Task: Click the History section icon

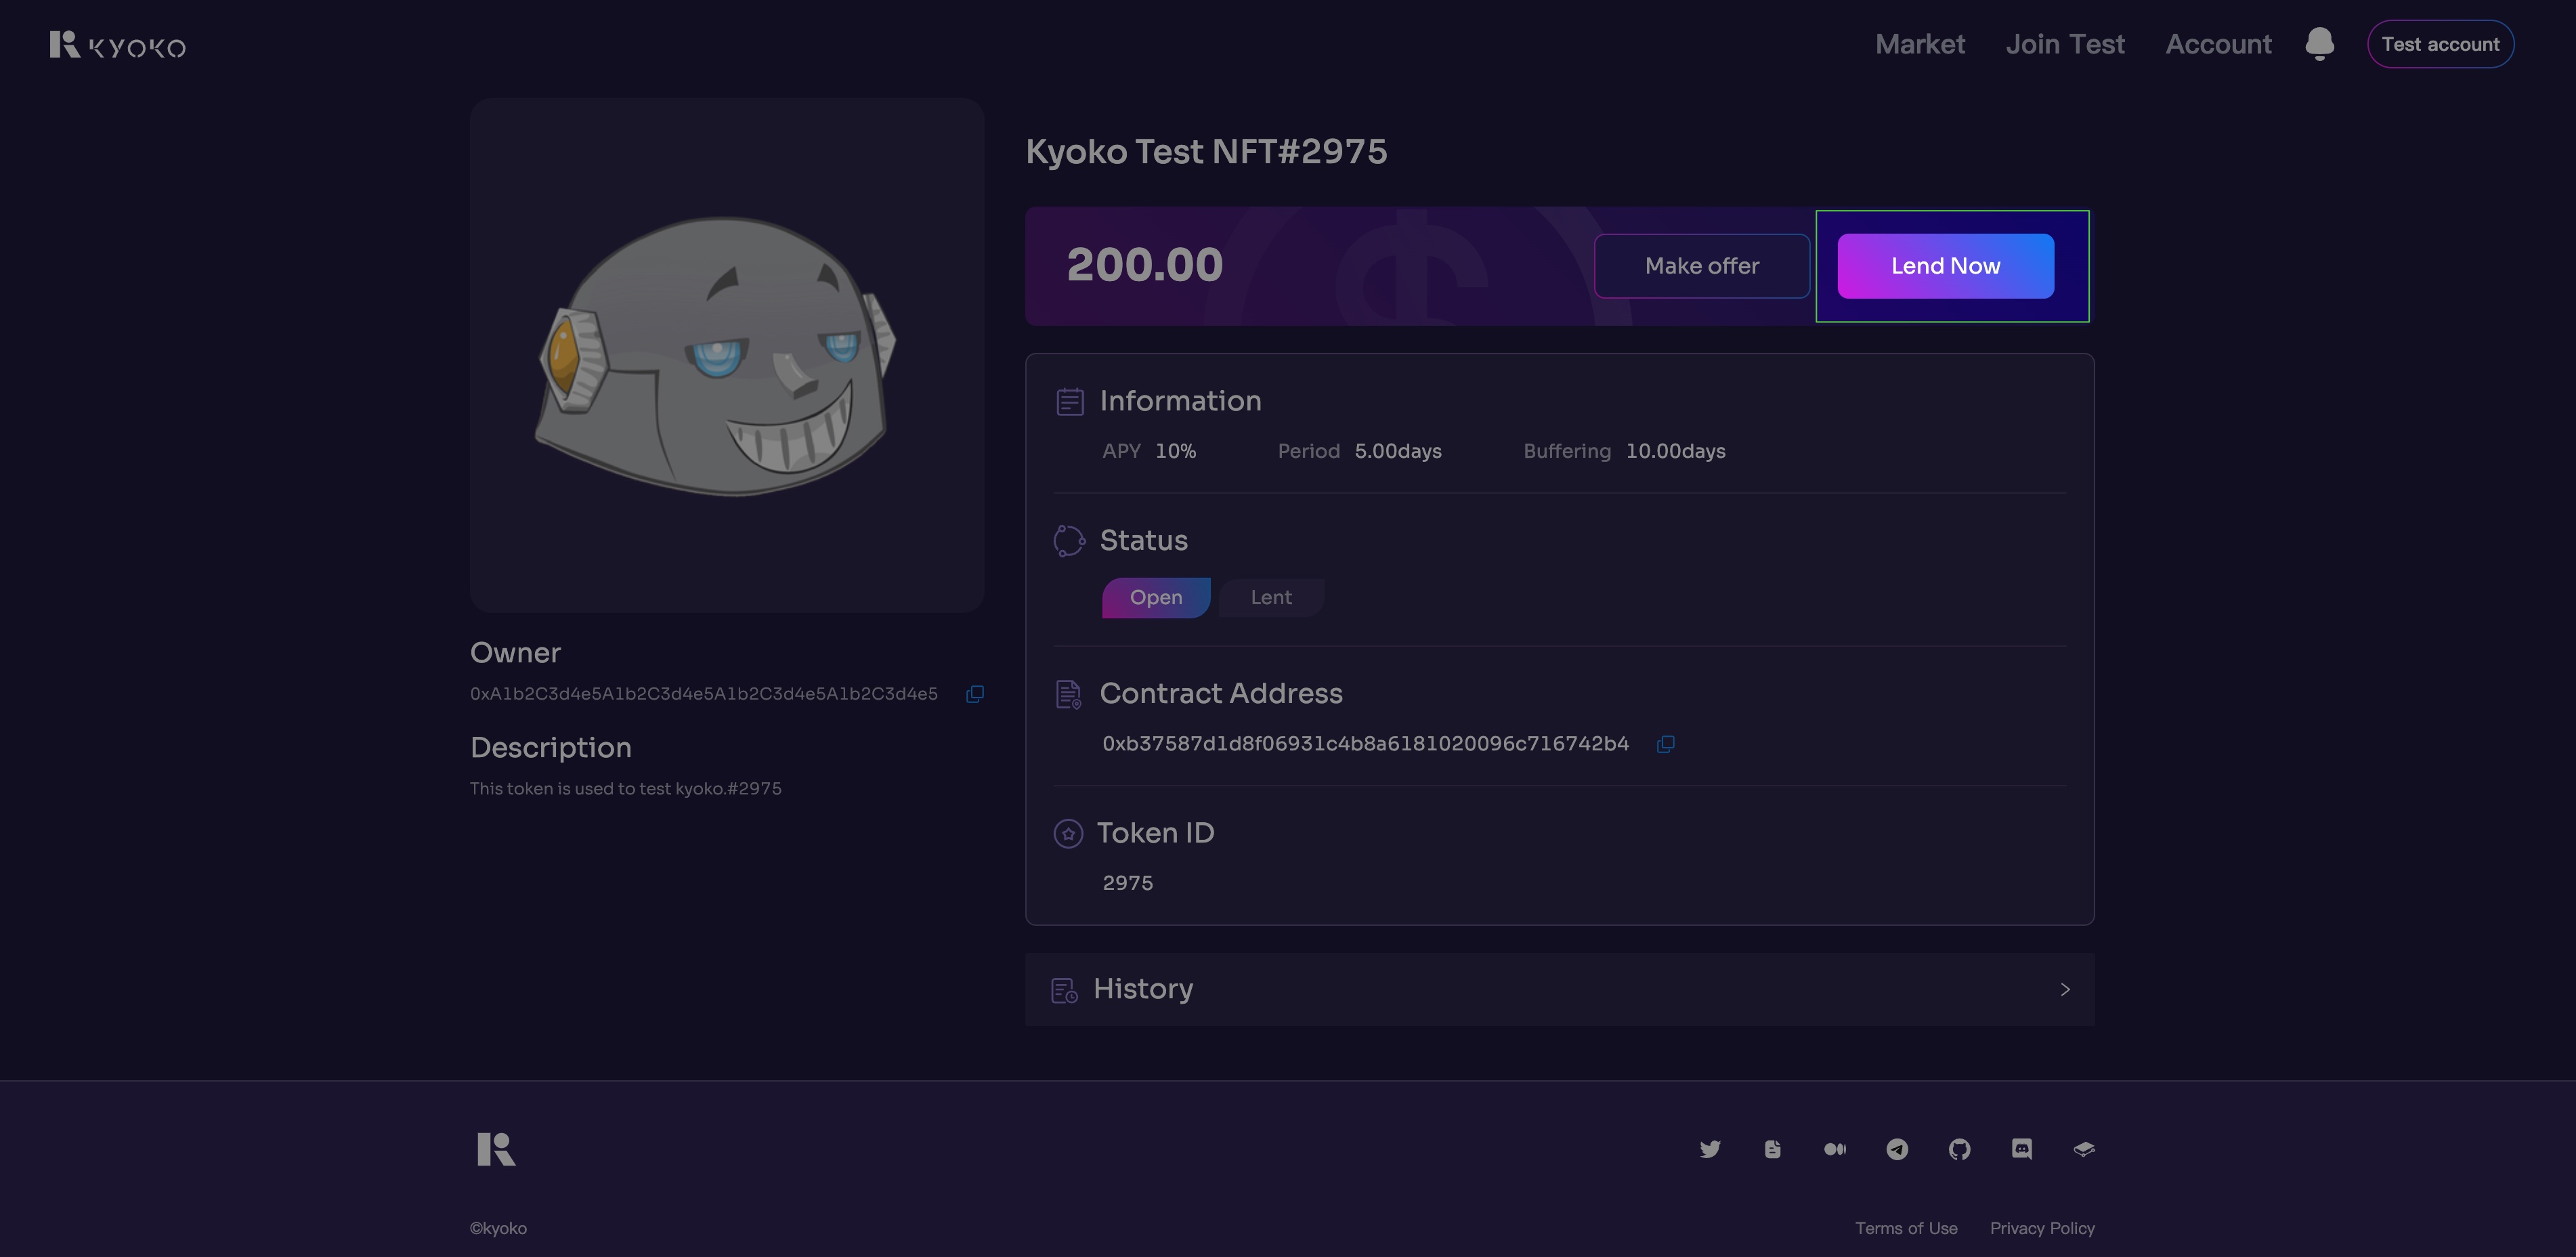Action: point(1064,990)
